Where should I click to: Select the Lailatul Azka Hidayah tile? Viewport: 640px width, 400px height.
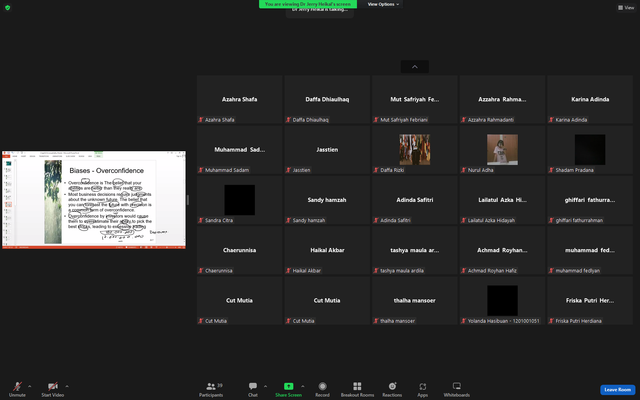click(x=502, y=200)
